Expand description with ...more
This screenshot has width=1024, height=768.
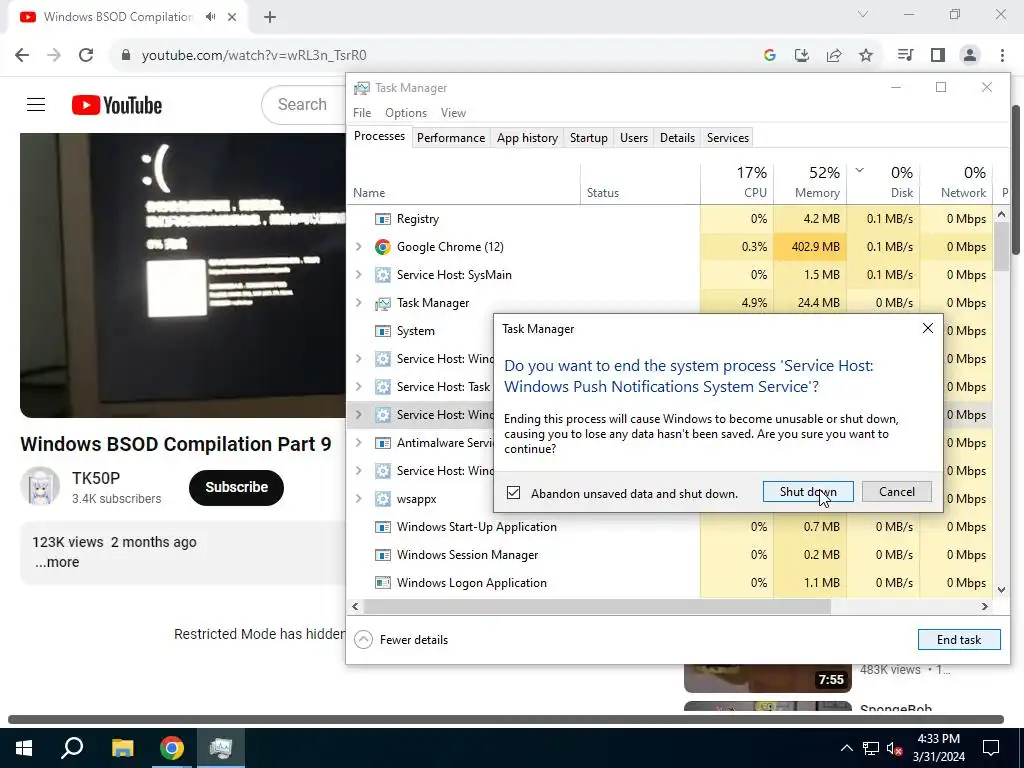pos(57,562)
